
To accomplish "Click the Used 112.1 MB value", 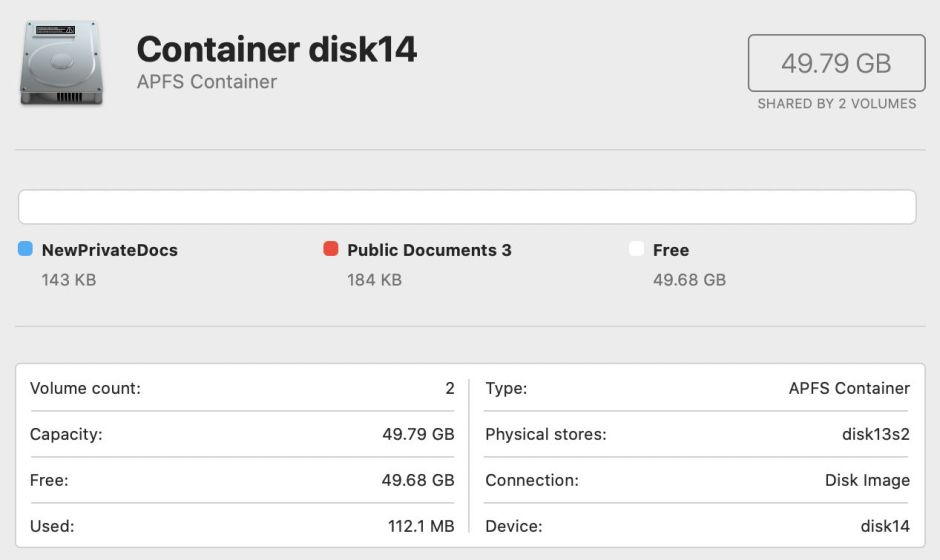I will (421, 526).
